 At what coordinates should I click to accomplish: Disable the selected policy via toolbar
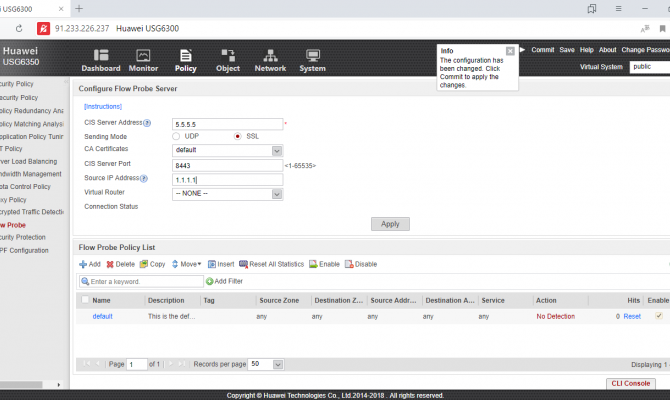(x=361, y=264)
